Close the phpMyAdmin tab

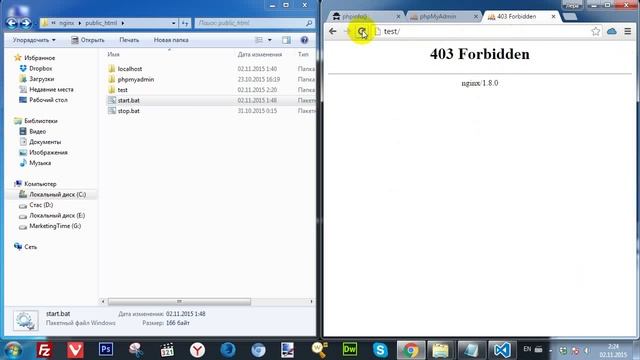pos(476,16)
